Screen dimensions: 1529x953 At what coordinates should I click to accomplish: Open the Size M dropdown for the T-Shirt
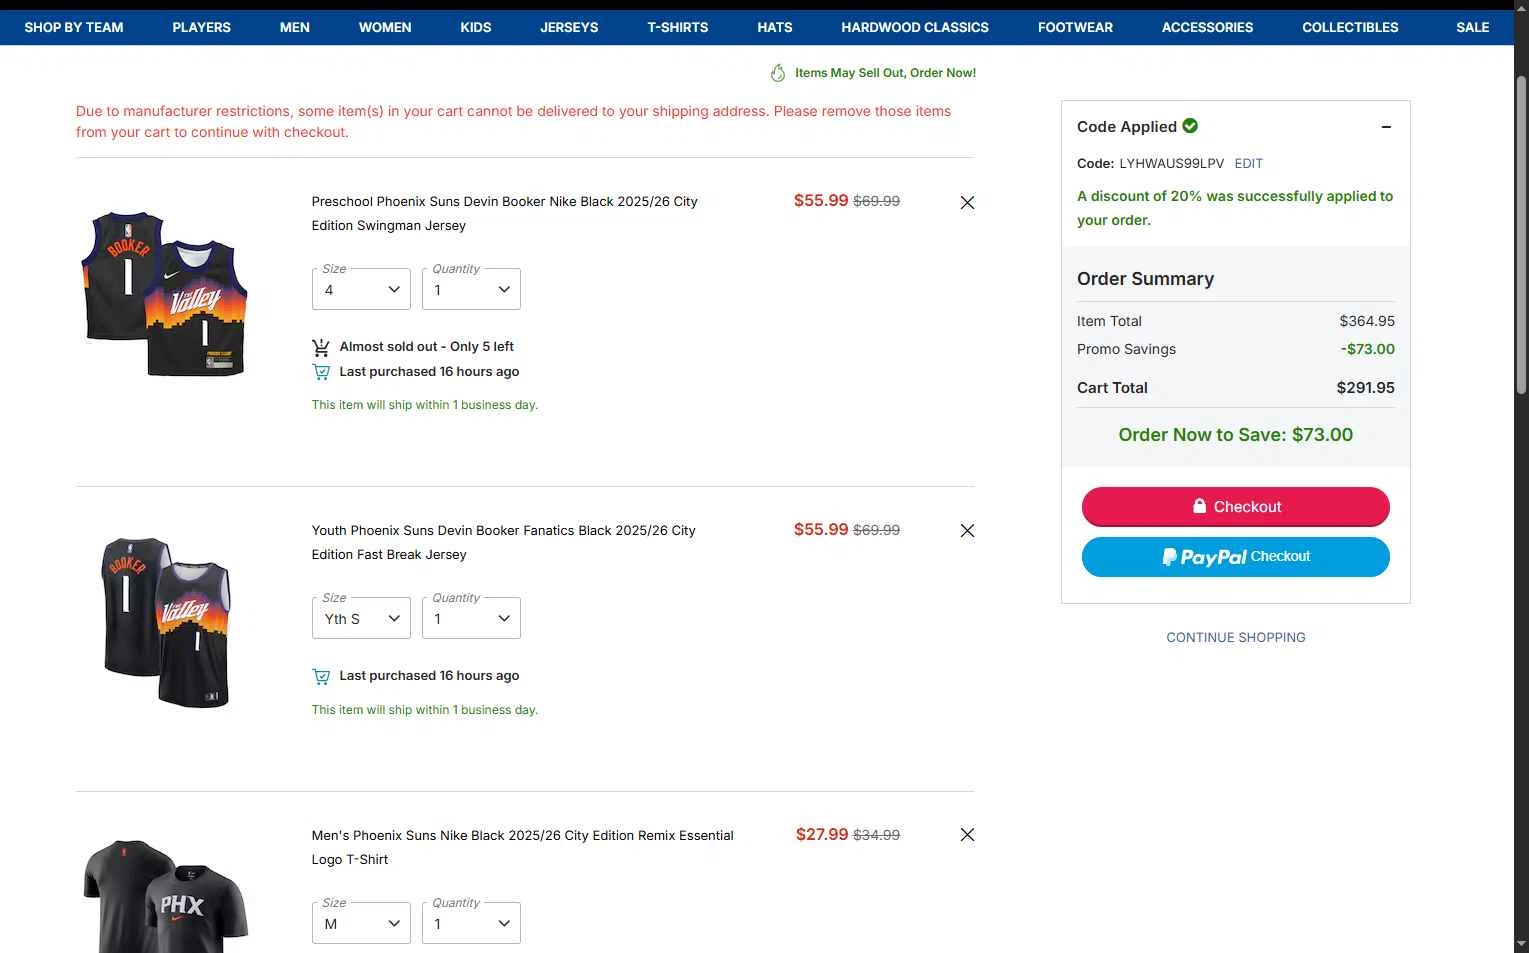(361, 923)
